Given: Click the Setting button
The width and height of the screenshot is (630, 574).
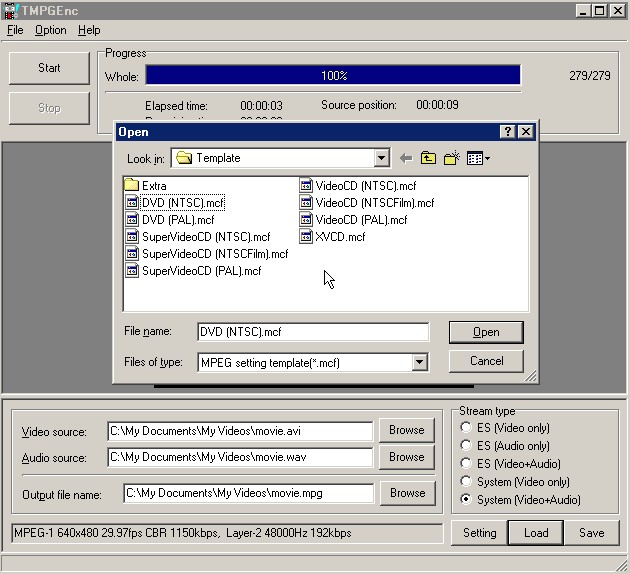Looking at the screenshot, I should (x=479, y=533).
